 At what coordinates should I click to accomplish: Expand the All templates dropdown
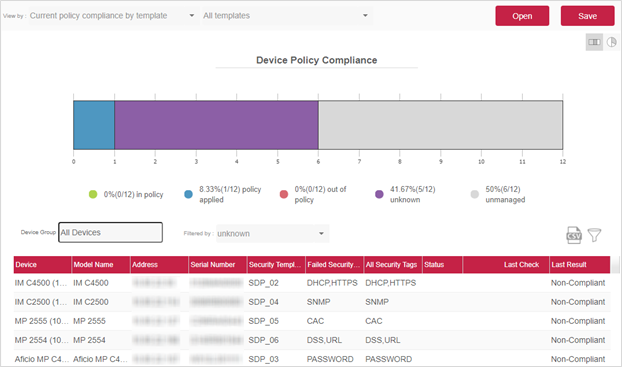coord(286,16)
